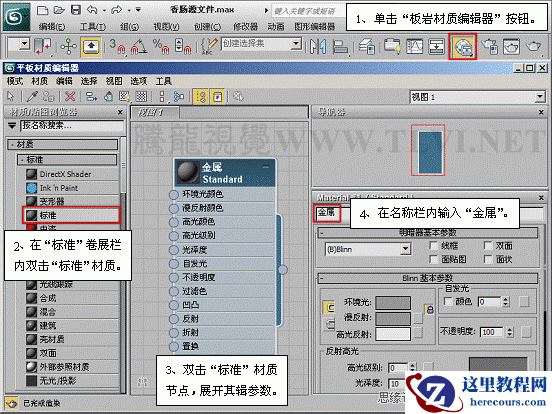
Task: Toggle the 颜色 self-illumination color checkbox
Action: click(448, 302)
